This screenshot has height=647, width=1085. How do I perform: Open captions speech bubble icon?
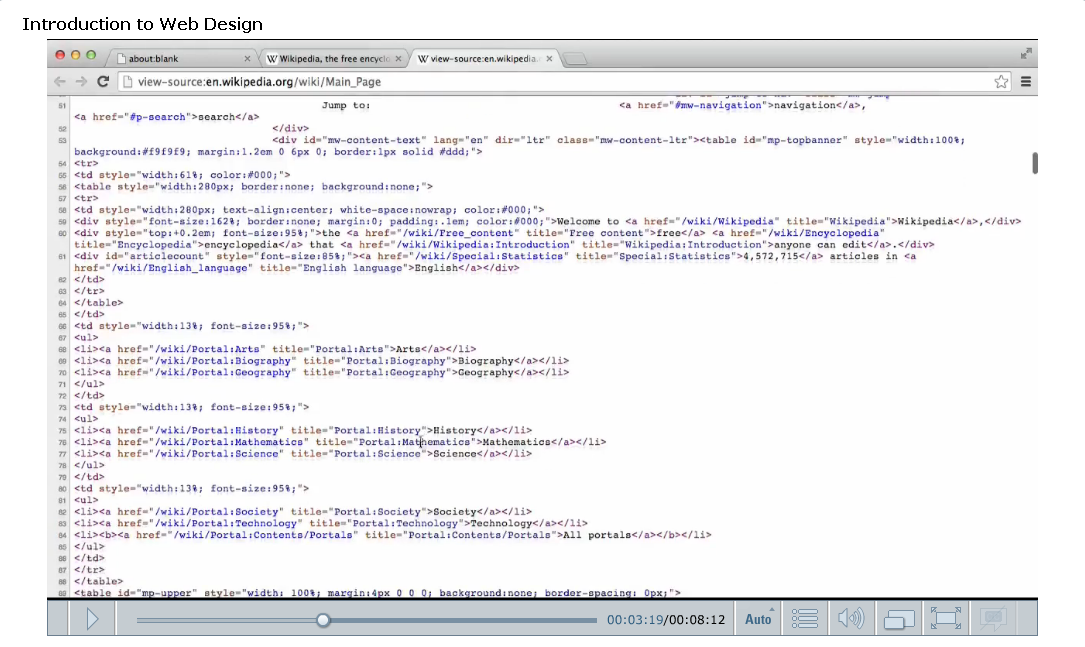coord(993,619)
